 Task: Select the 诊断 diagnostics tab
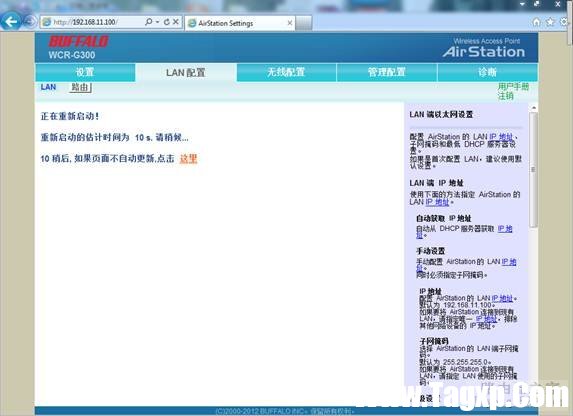487,72
